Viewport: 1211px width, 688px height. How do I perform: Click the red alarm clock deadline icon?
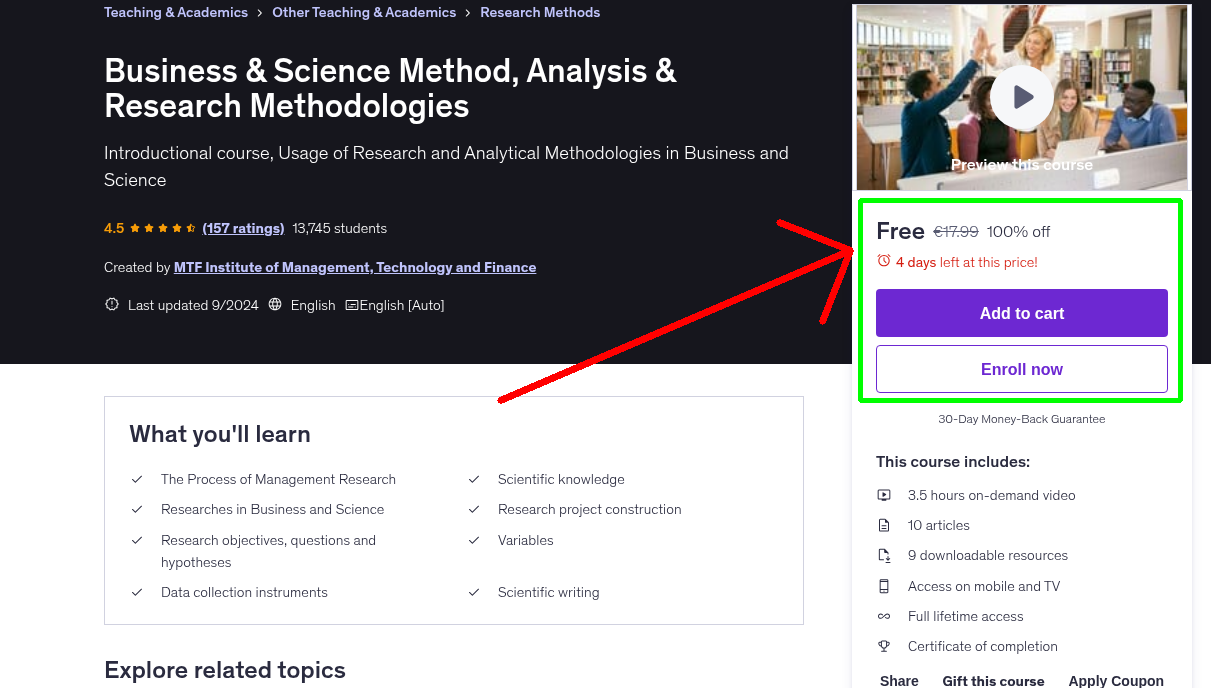tap(884, 260)
